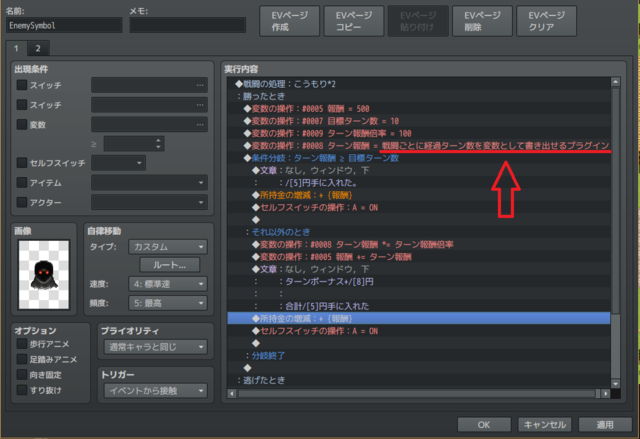Select the row ターンボーナス+/[8]円
This screenshot has width=640, height=439.
pyautogui.click(x=419, y=282)
